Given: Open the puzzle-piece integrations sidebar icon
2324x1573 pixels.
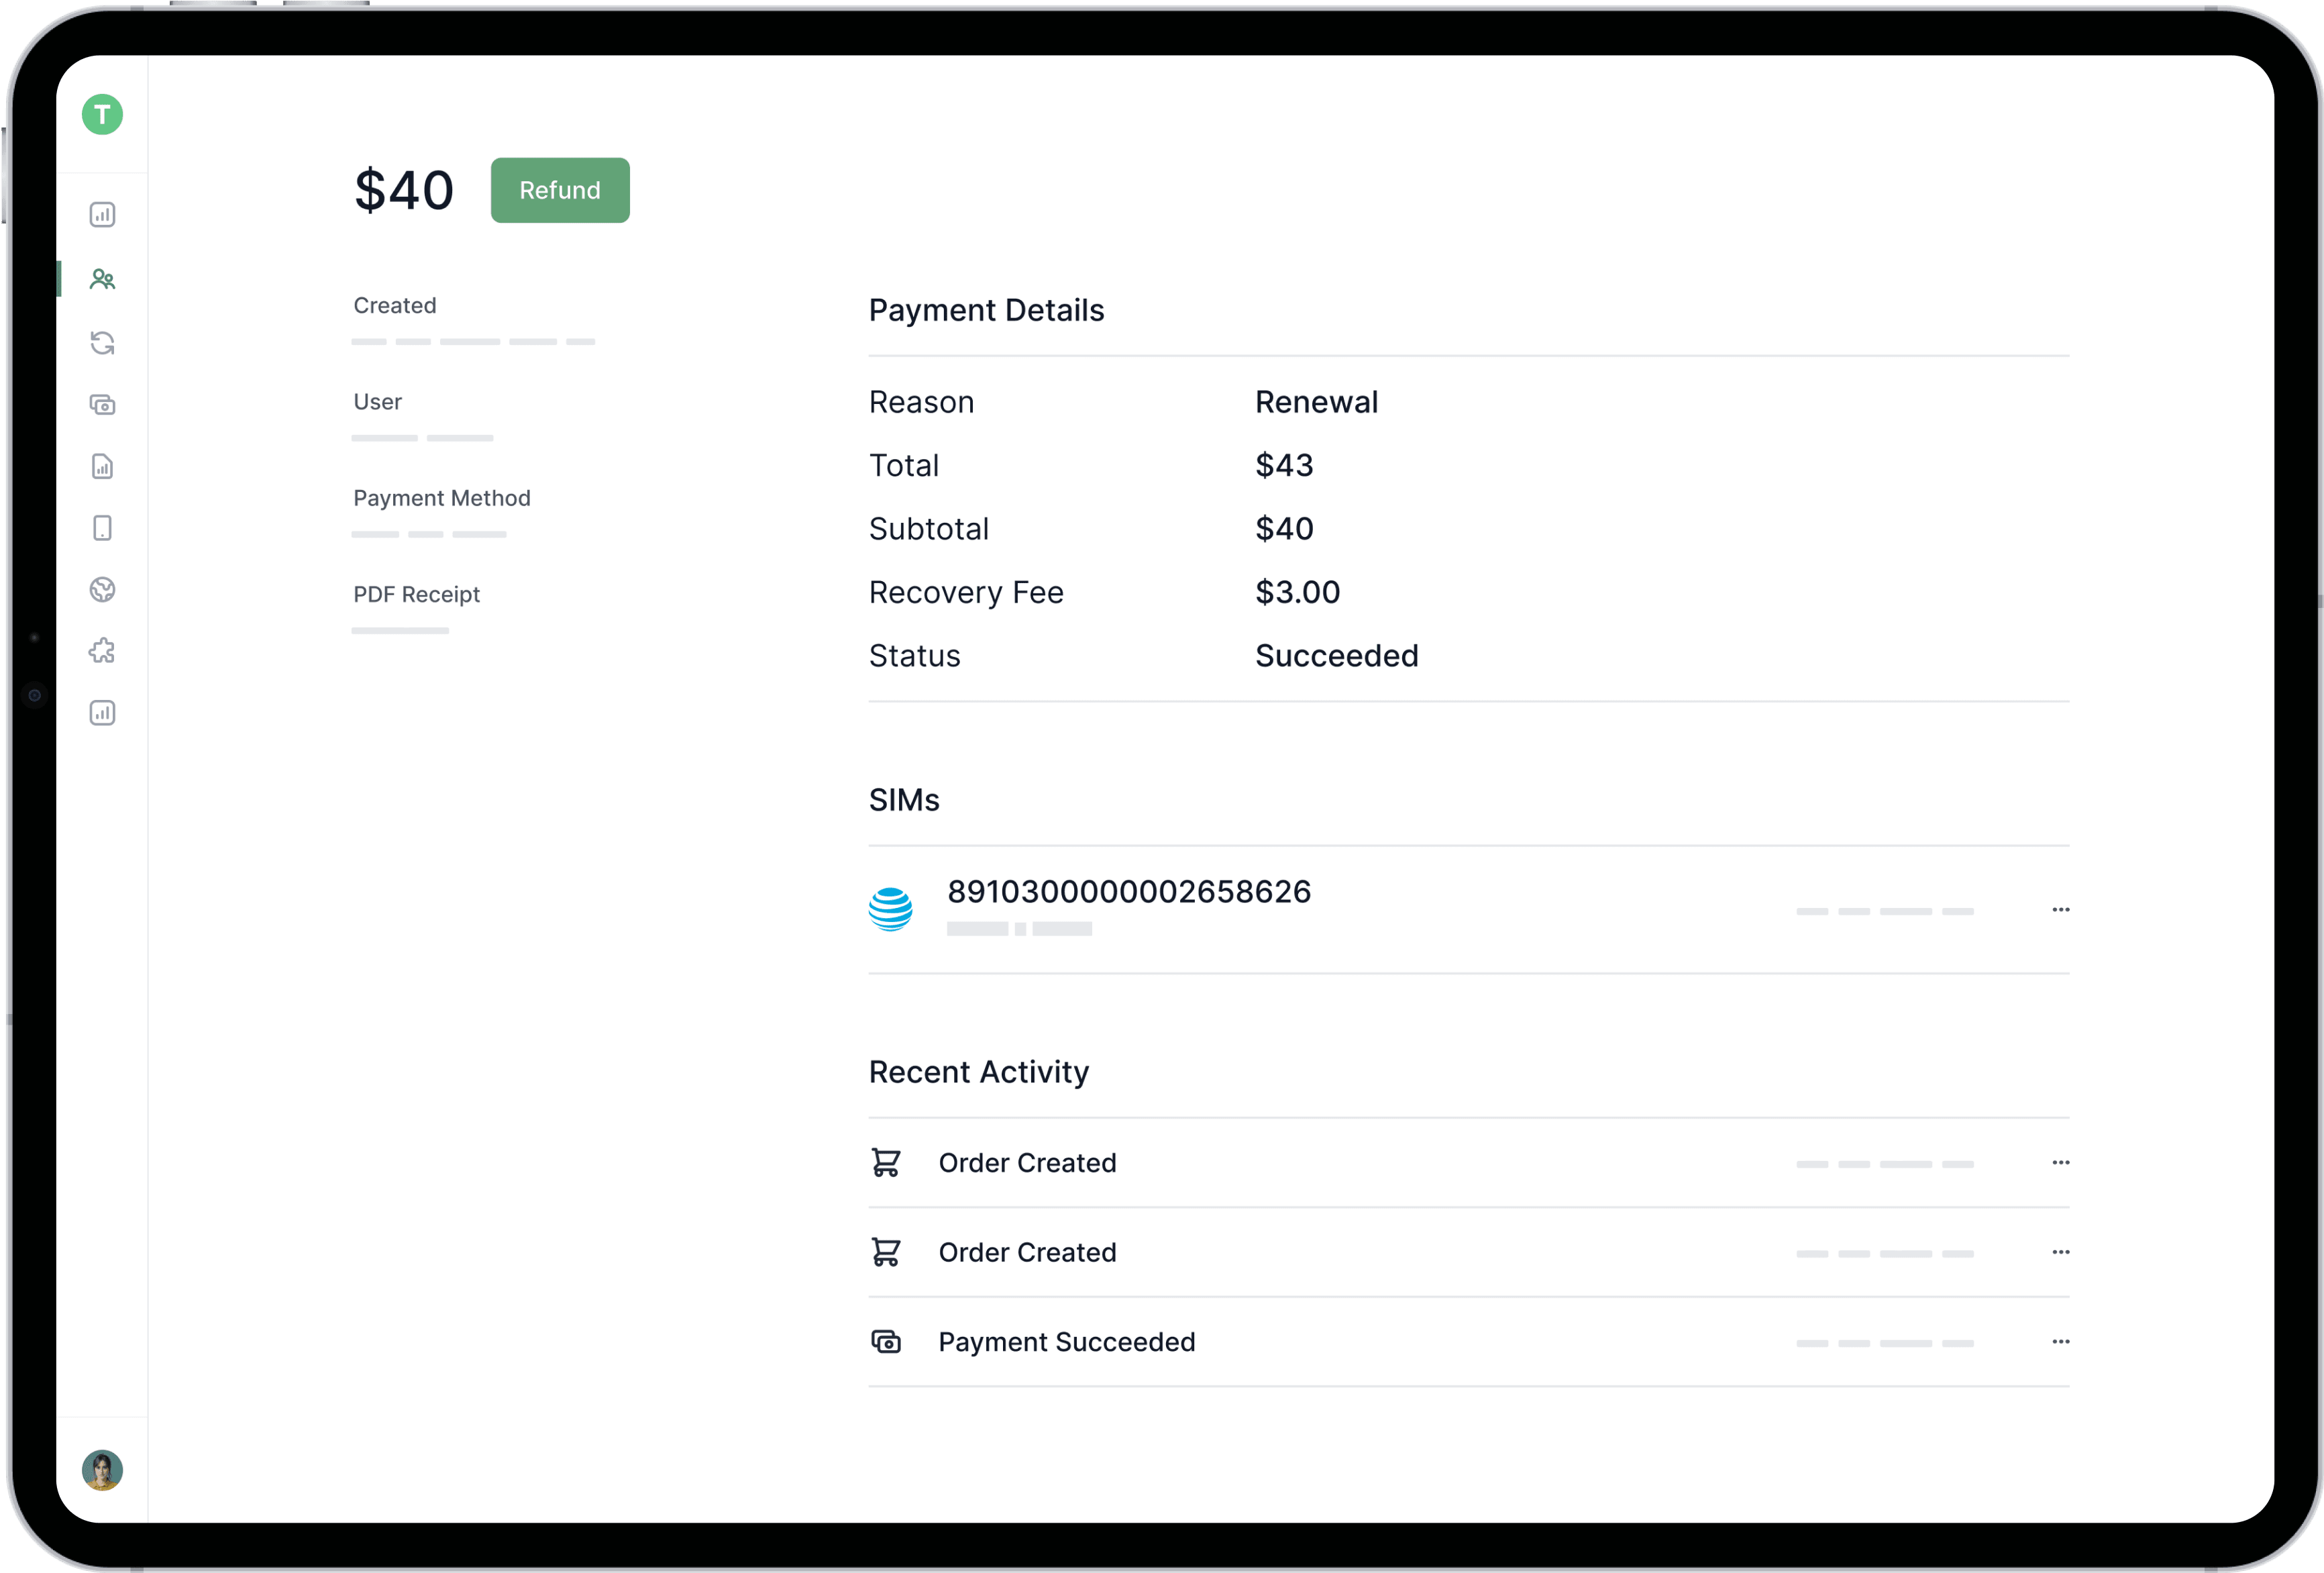Looking at the screenshot, I should click(x=102, y=652).
